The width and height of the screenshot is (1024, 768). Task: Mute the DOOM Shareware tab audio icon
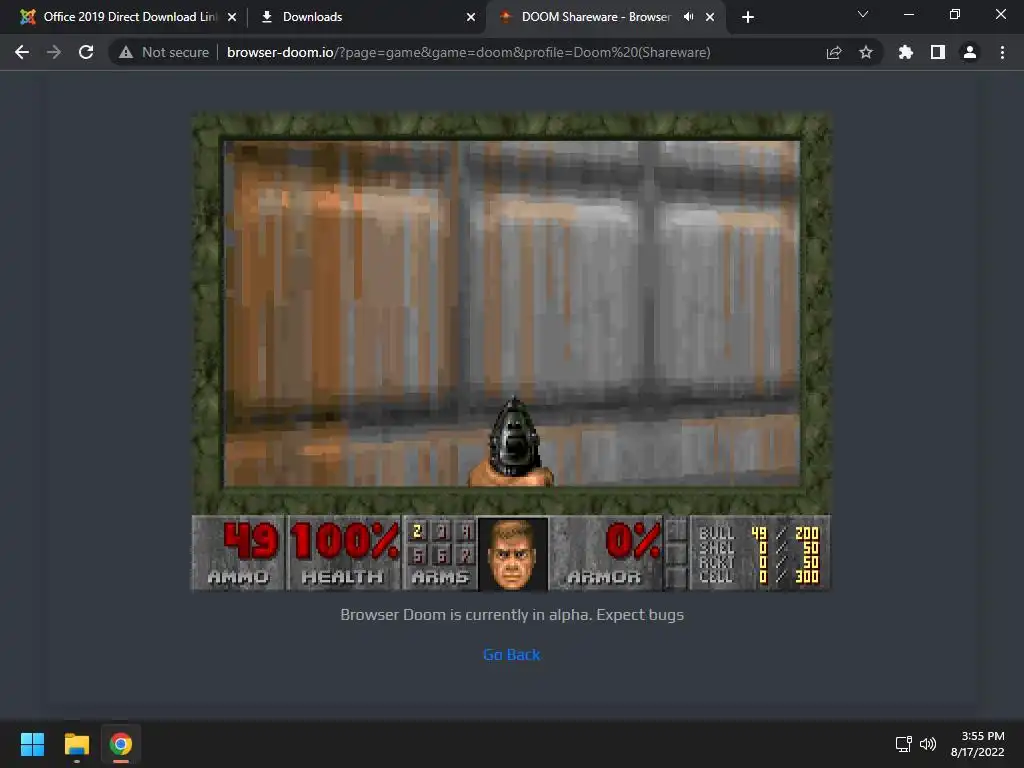pyautogui.click(x=688, y=17)
